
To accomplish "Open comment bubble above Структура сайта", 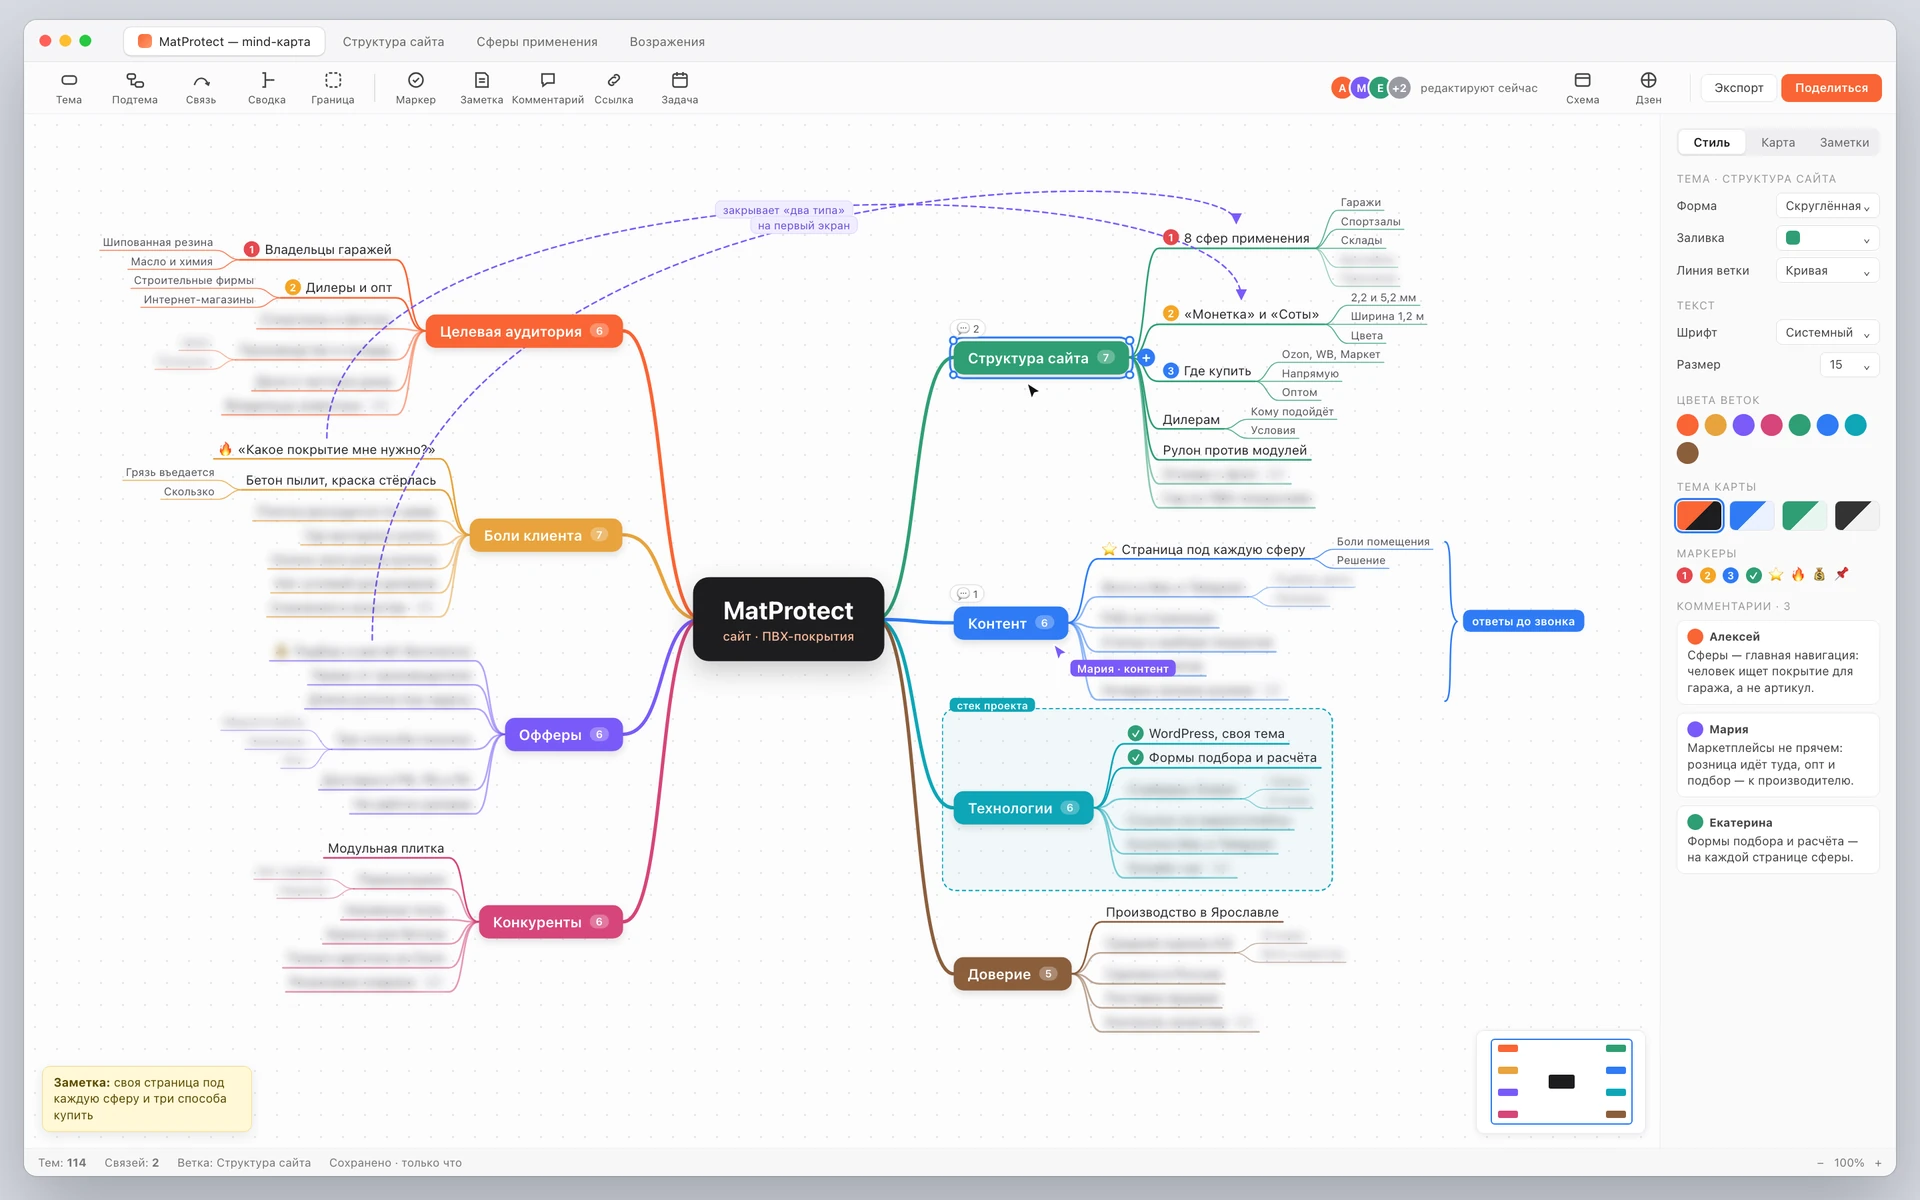I will coord(967,328).
